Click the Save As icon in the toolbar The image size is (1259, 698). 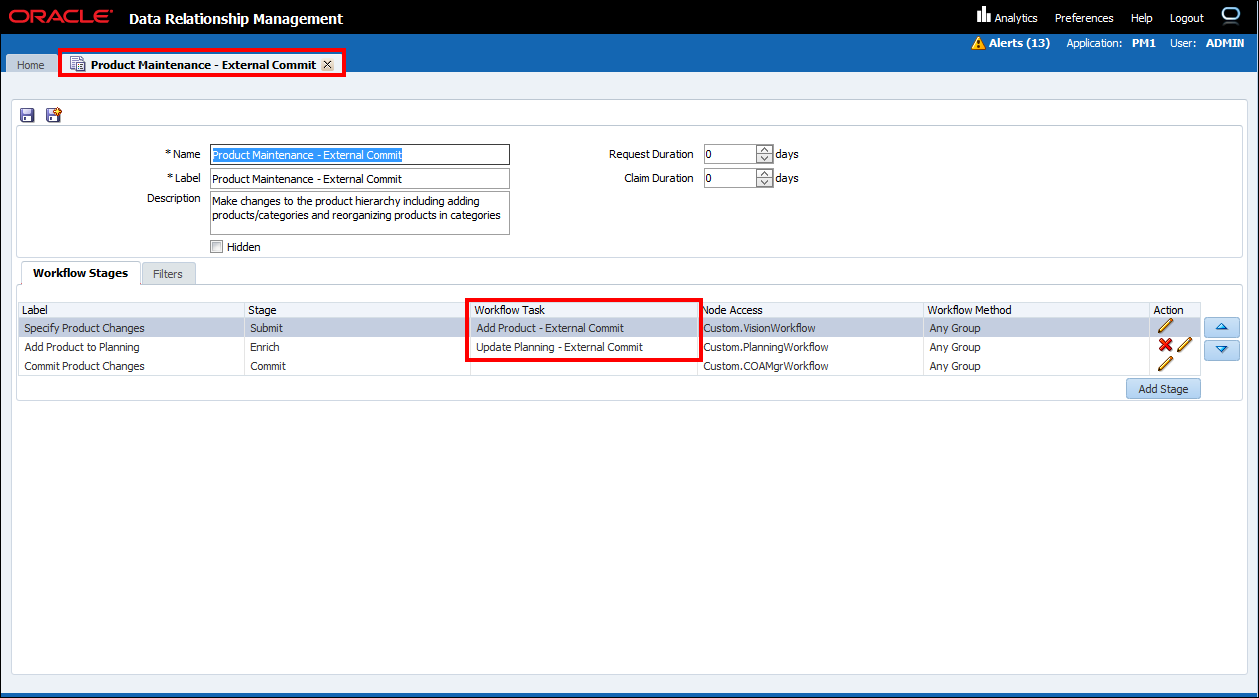[54, 115]
